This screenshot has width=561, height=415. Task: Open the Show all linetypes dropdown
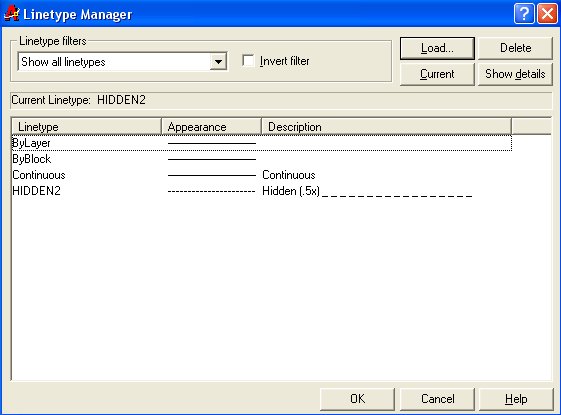(x=218, y=62)
